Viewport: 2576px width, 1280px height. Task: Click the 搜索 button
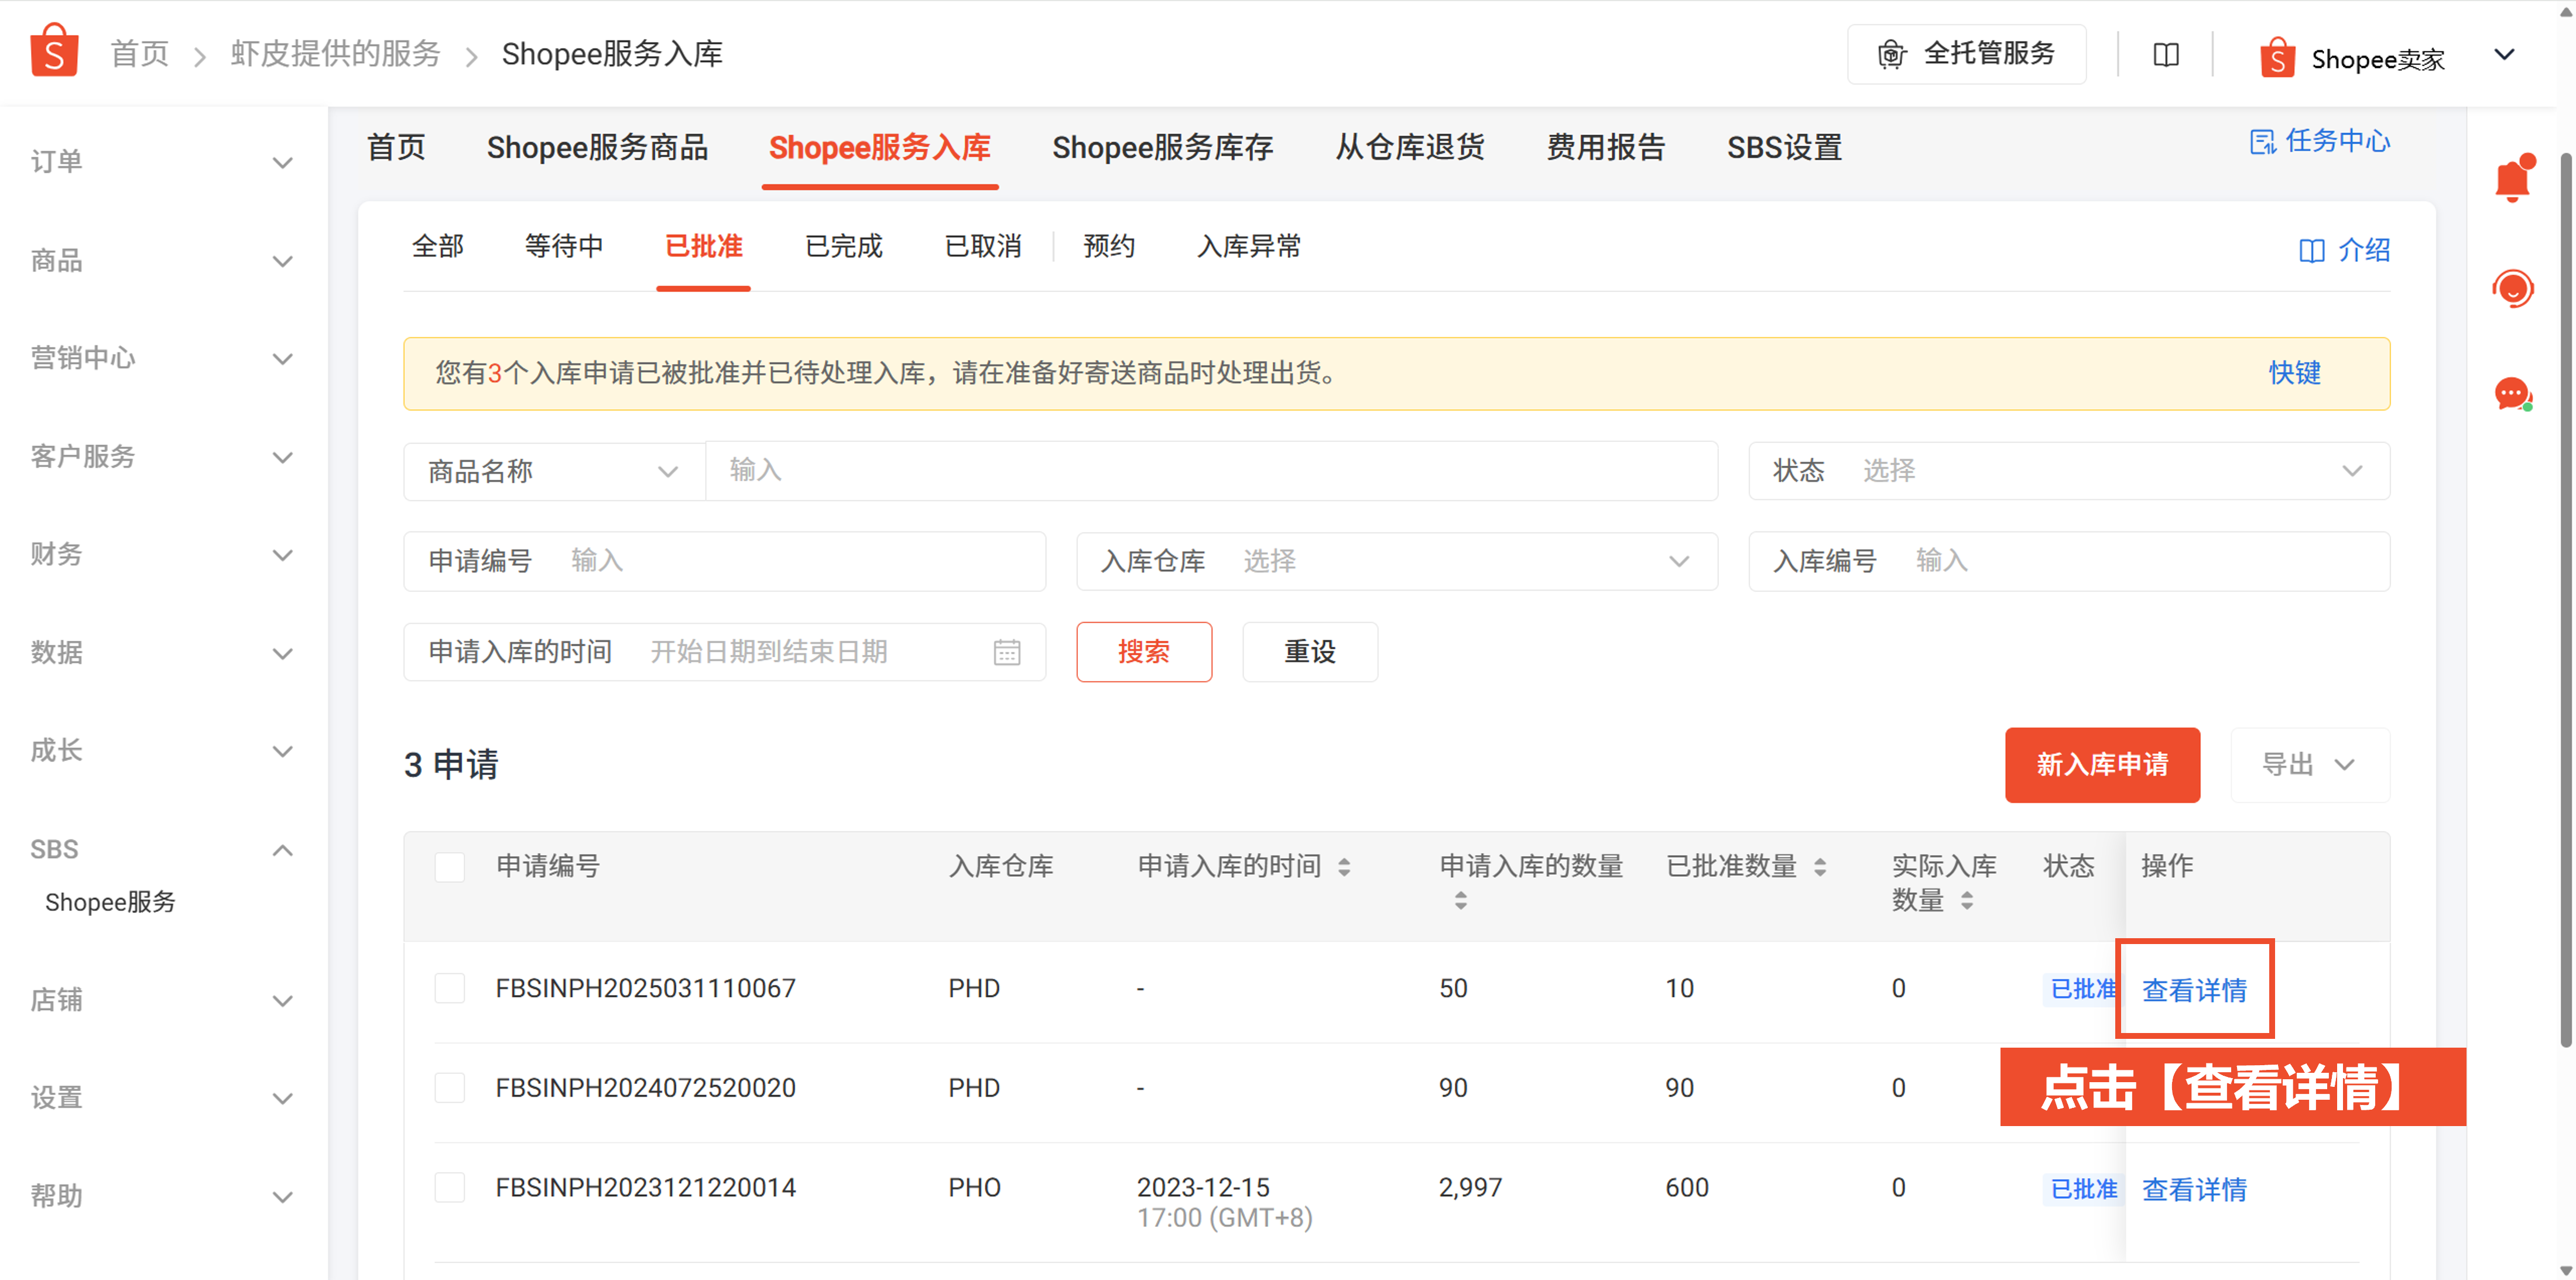click(1144, 652)
